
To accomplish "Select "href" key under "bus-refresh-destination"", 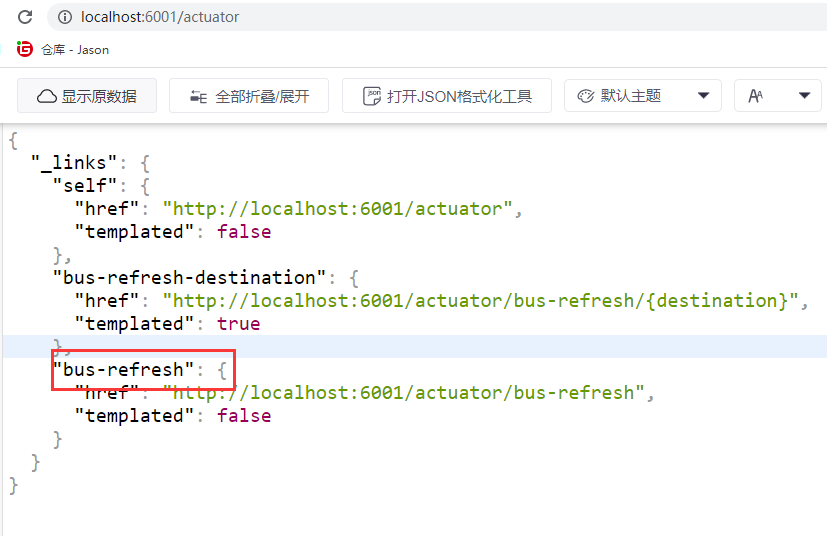I will pyautogui.click(x=107, y=301).
